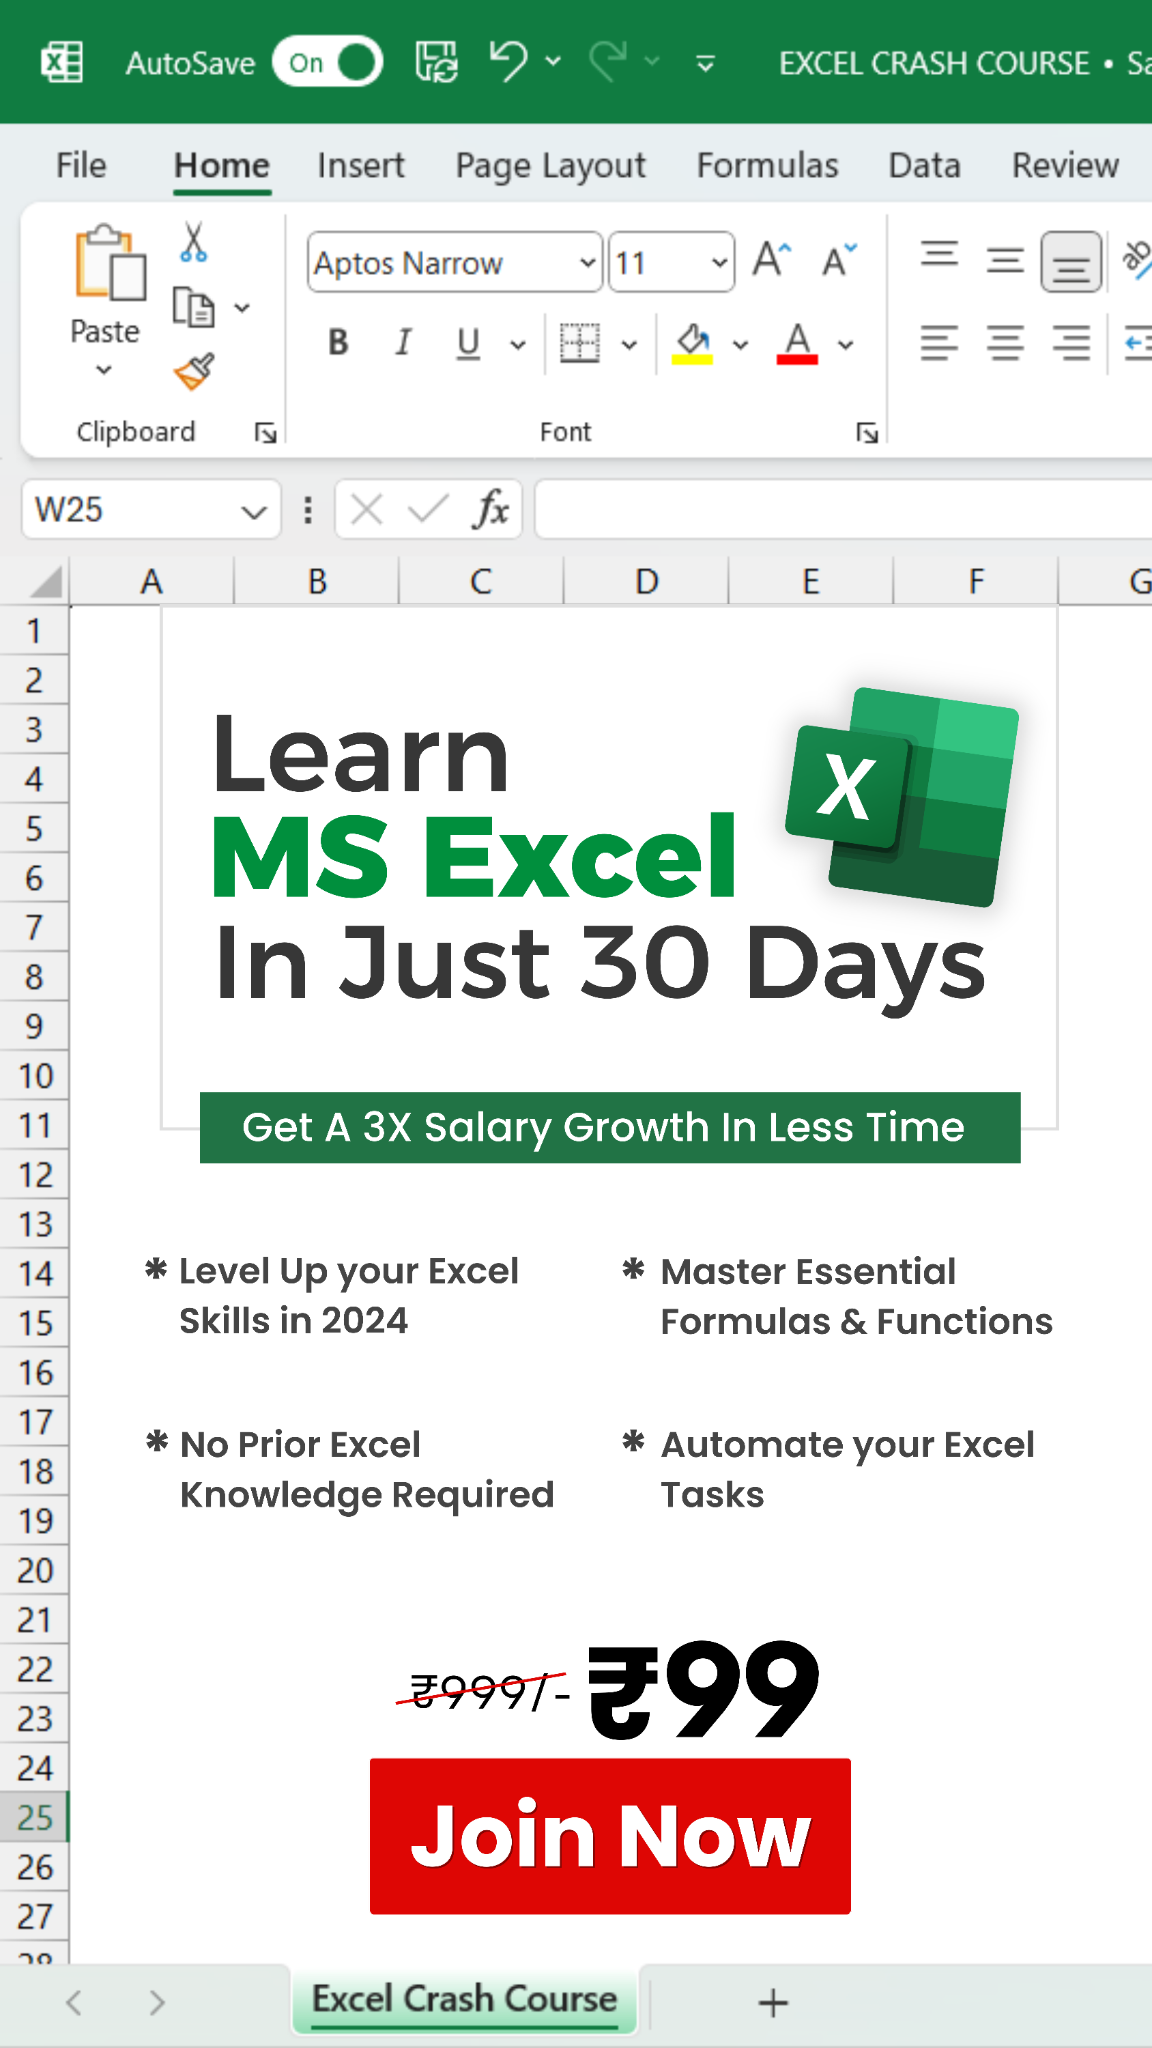Open the Borders dropdown arrow
This screenshot has height=2048, width=1152.
coord(629,345)
